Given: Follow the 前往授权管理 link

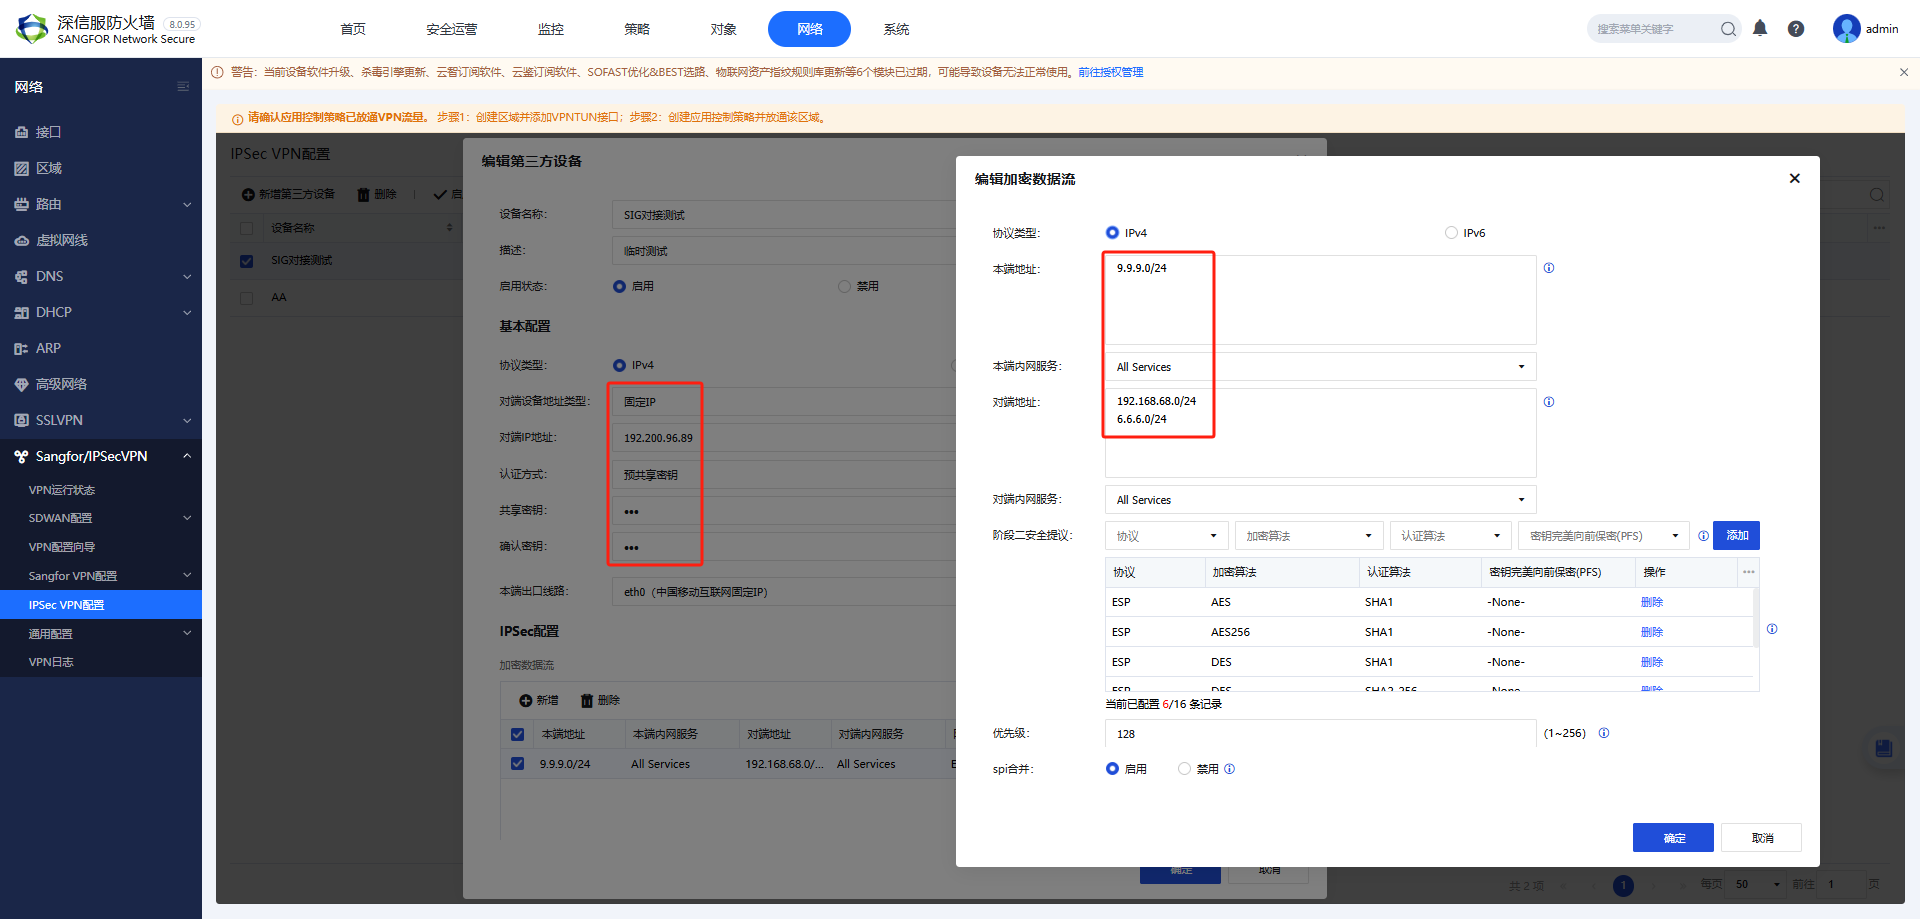Looking at the screenshot, I should point(1111,72).
